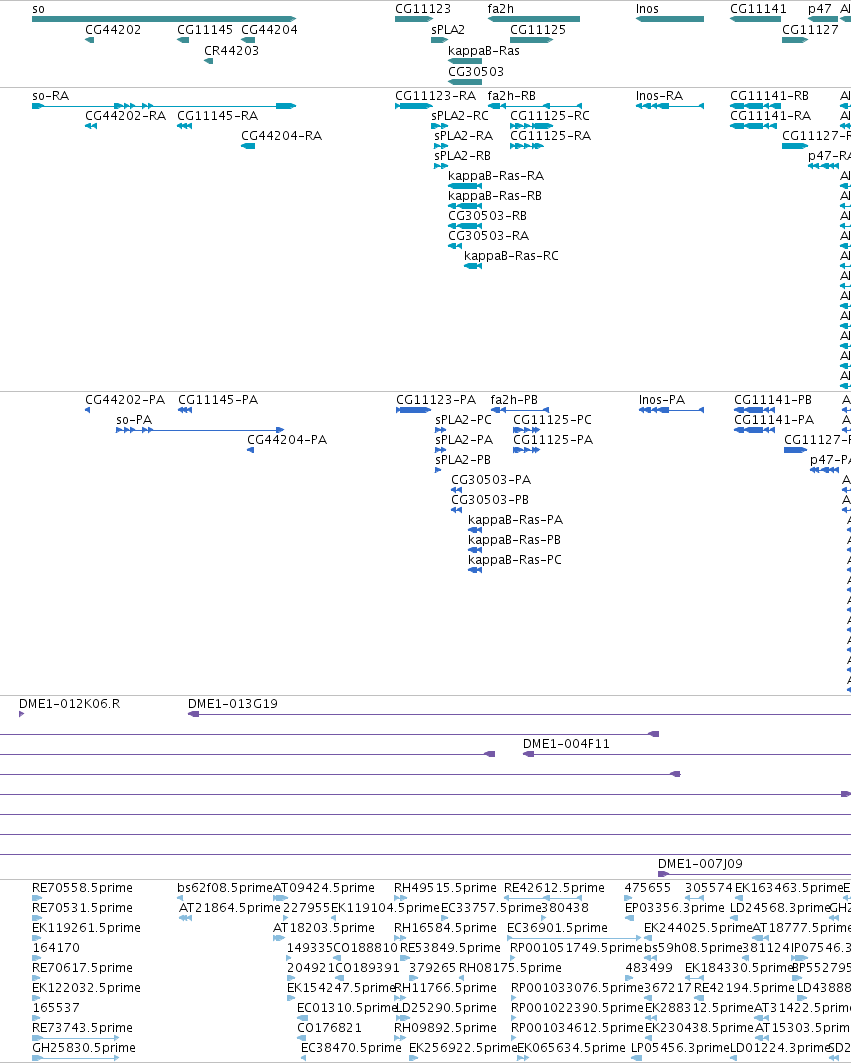This screenshot has height=1063, width=851.
Task: Click the Inos gene label
Action: point(648,9)
